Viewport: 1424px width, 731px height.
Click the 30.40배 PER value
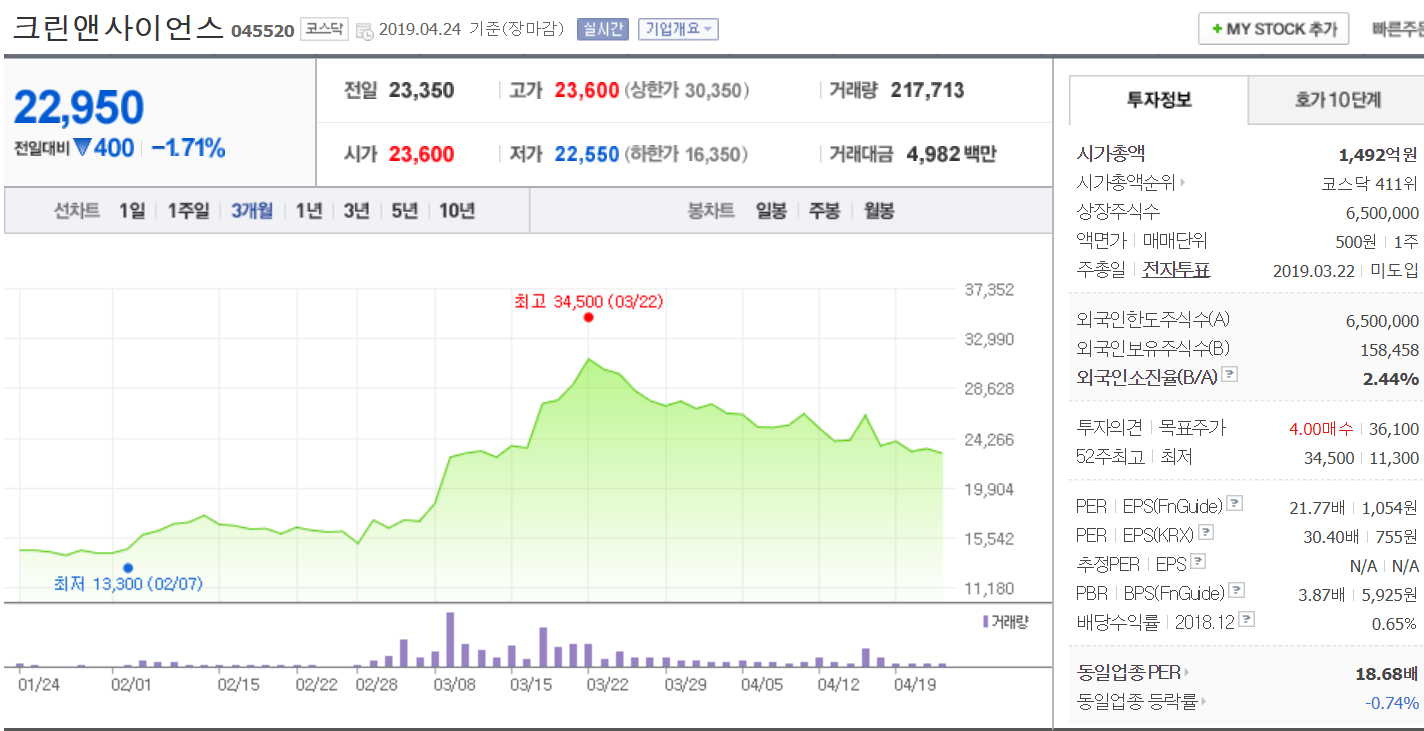(1331, 536)
